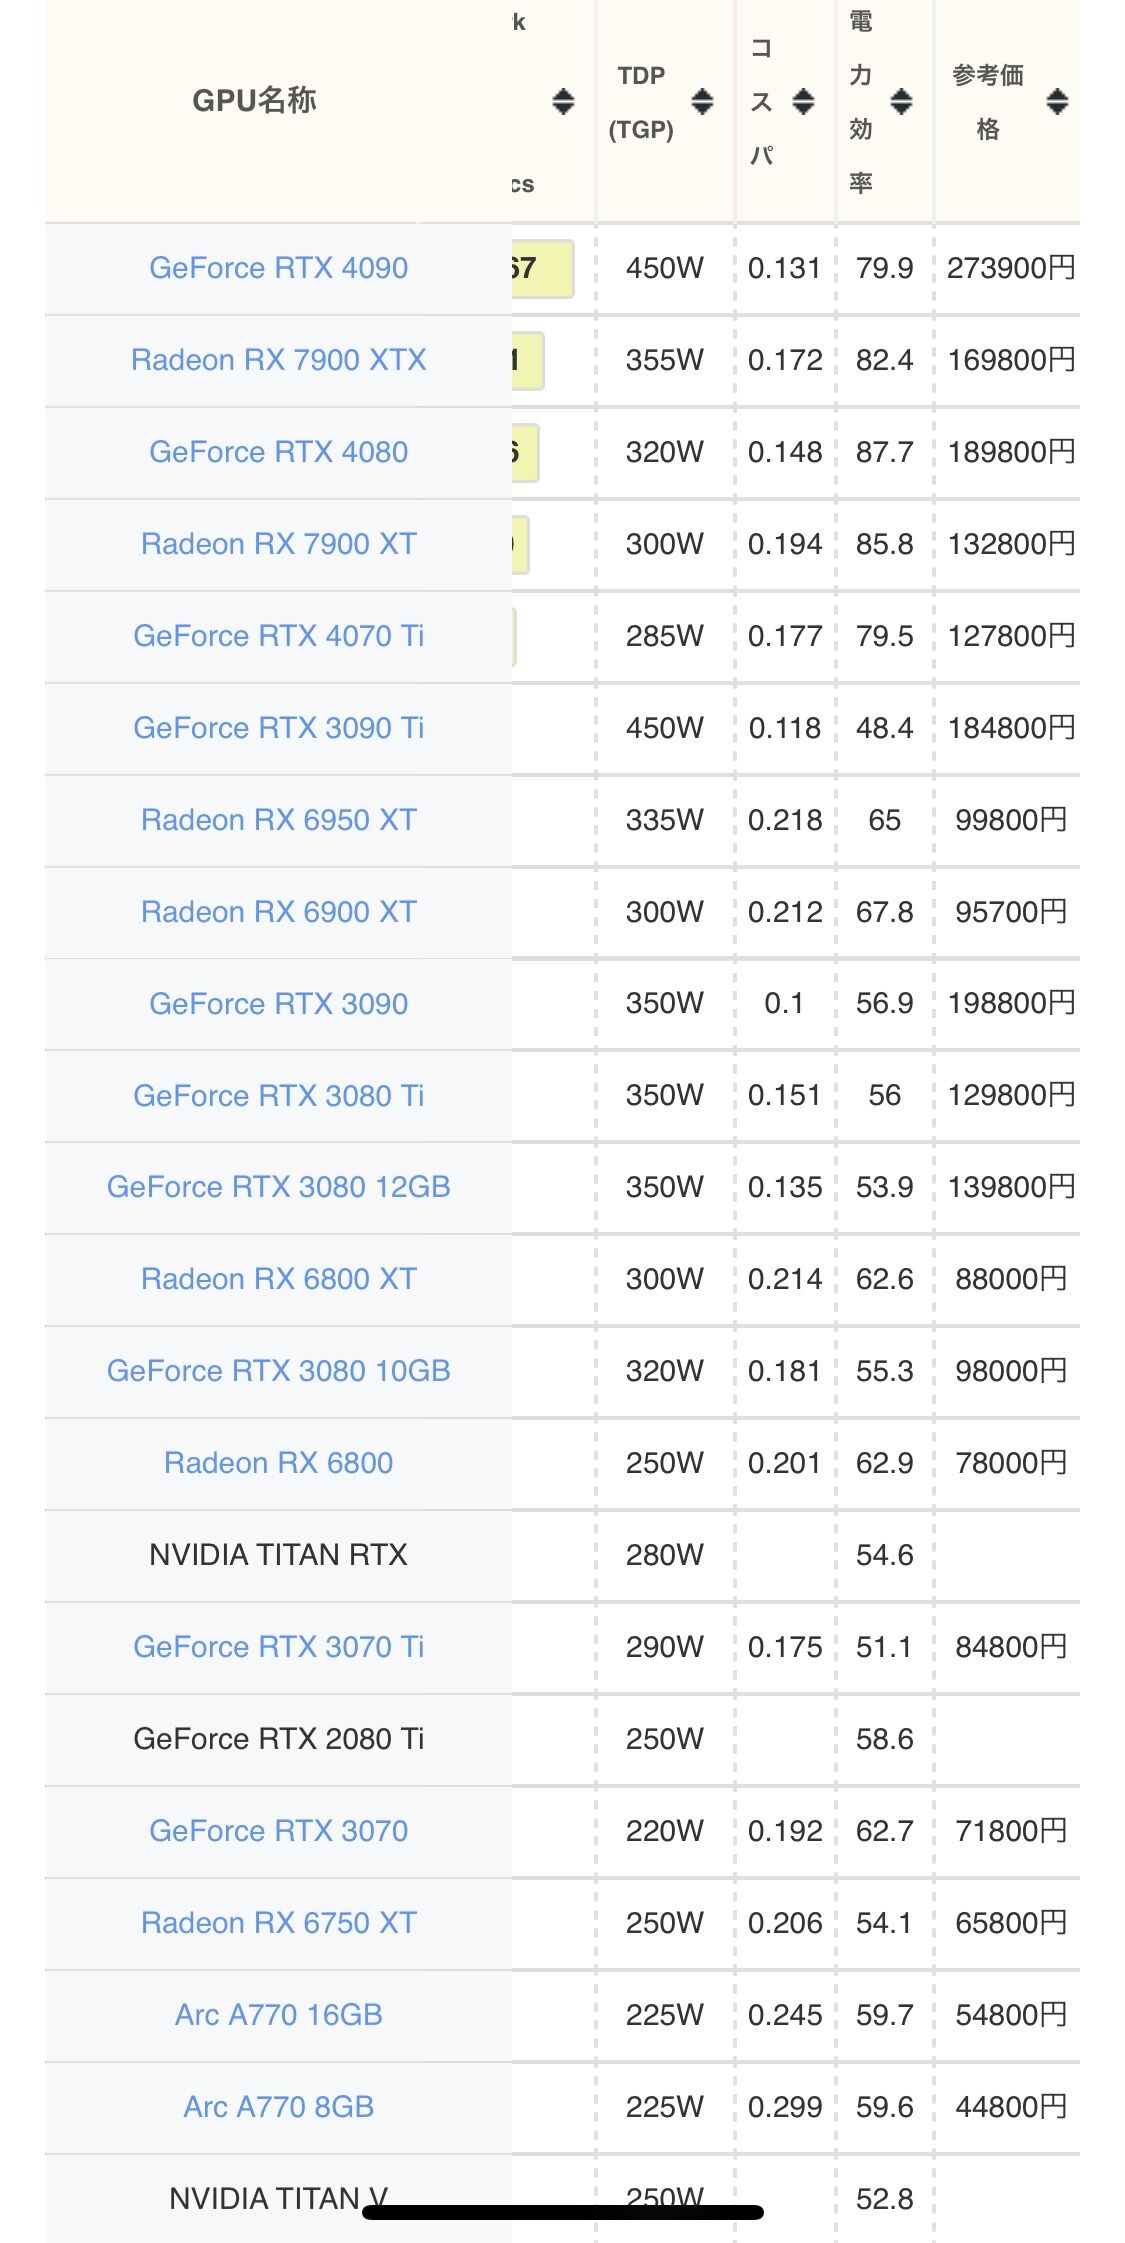This screenshot has height=2243, width=1125.
Task: Select the 0.299 コスパ value
Action: 785,2107
